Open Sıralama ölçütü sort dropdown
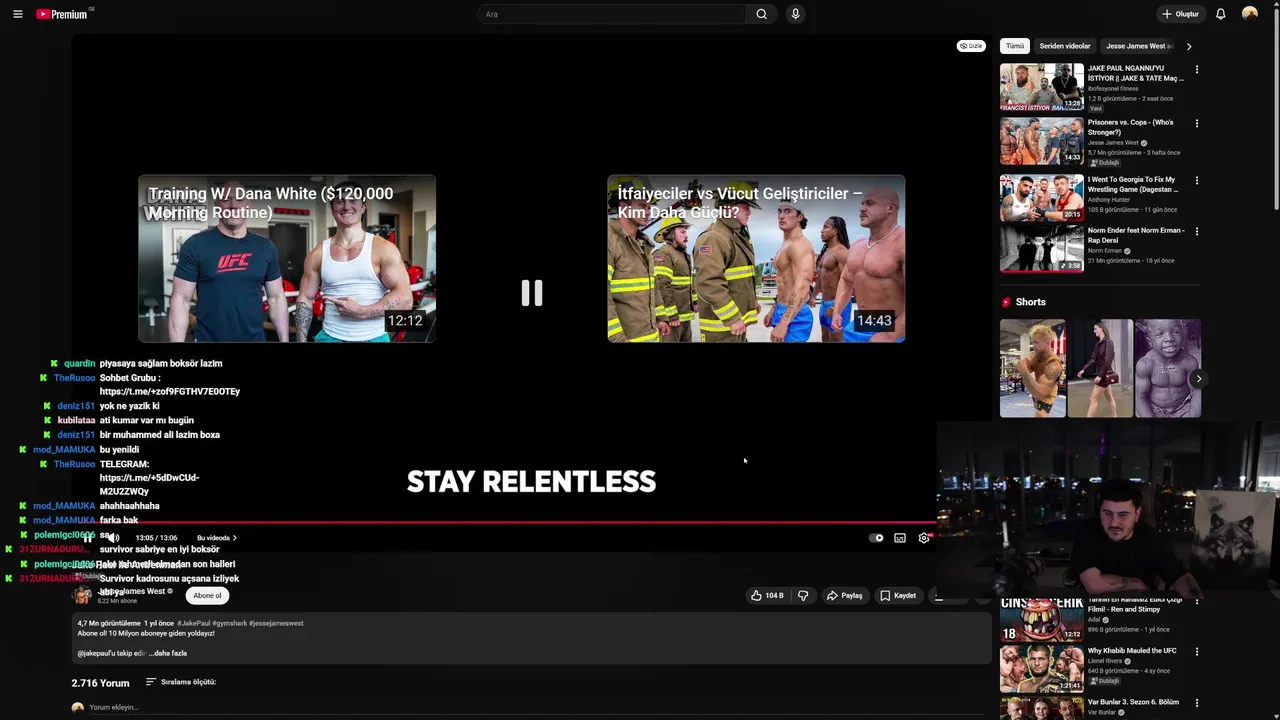The image size is (1280, 720). [181, 682]
